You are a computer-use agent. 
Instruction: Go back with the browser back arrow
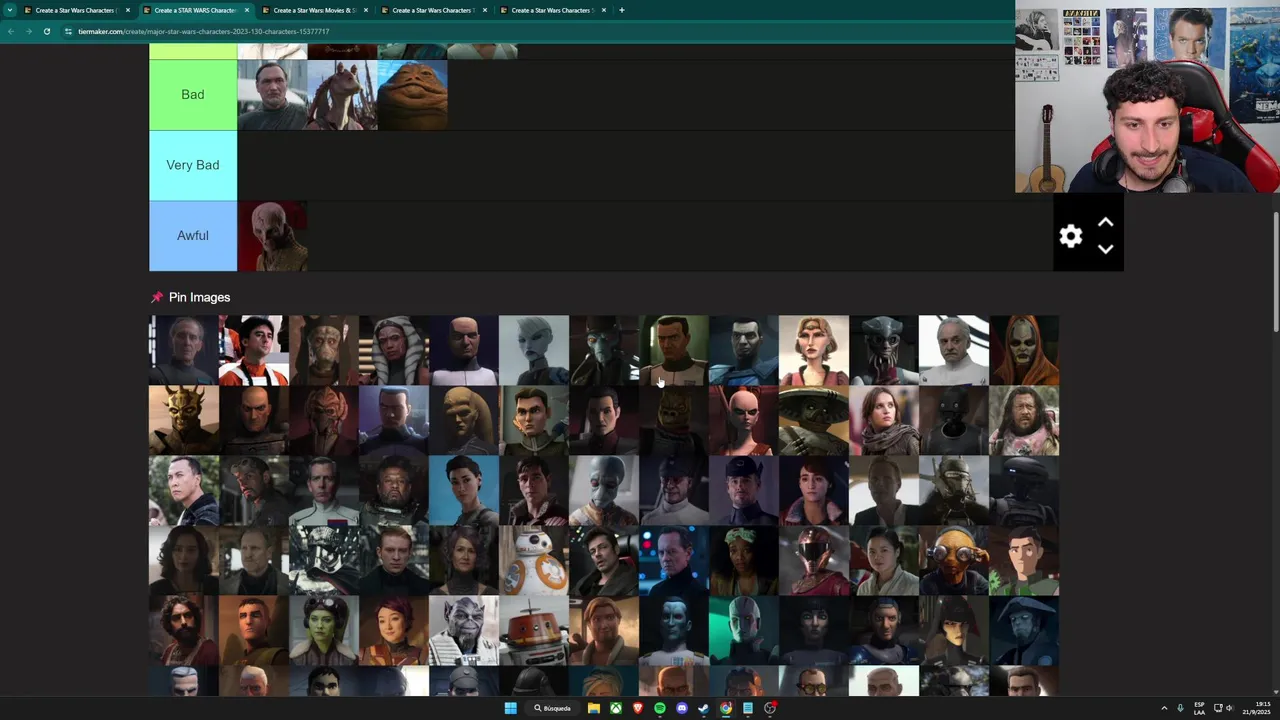(11, 31)
